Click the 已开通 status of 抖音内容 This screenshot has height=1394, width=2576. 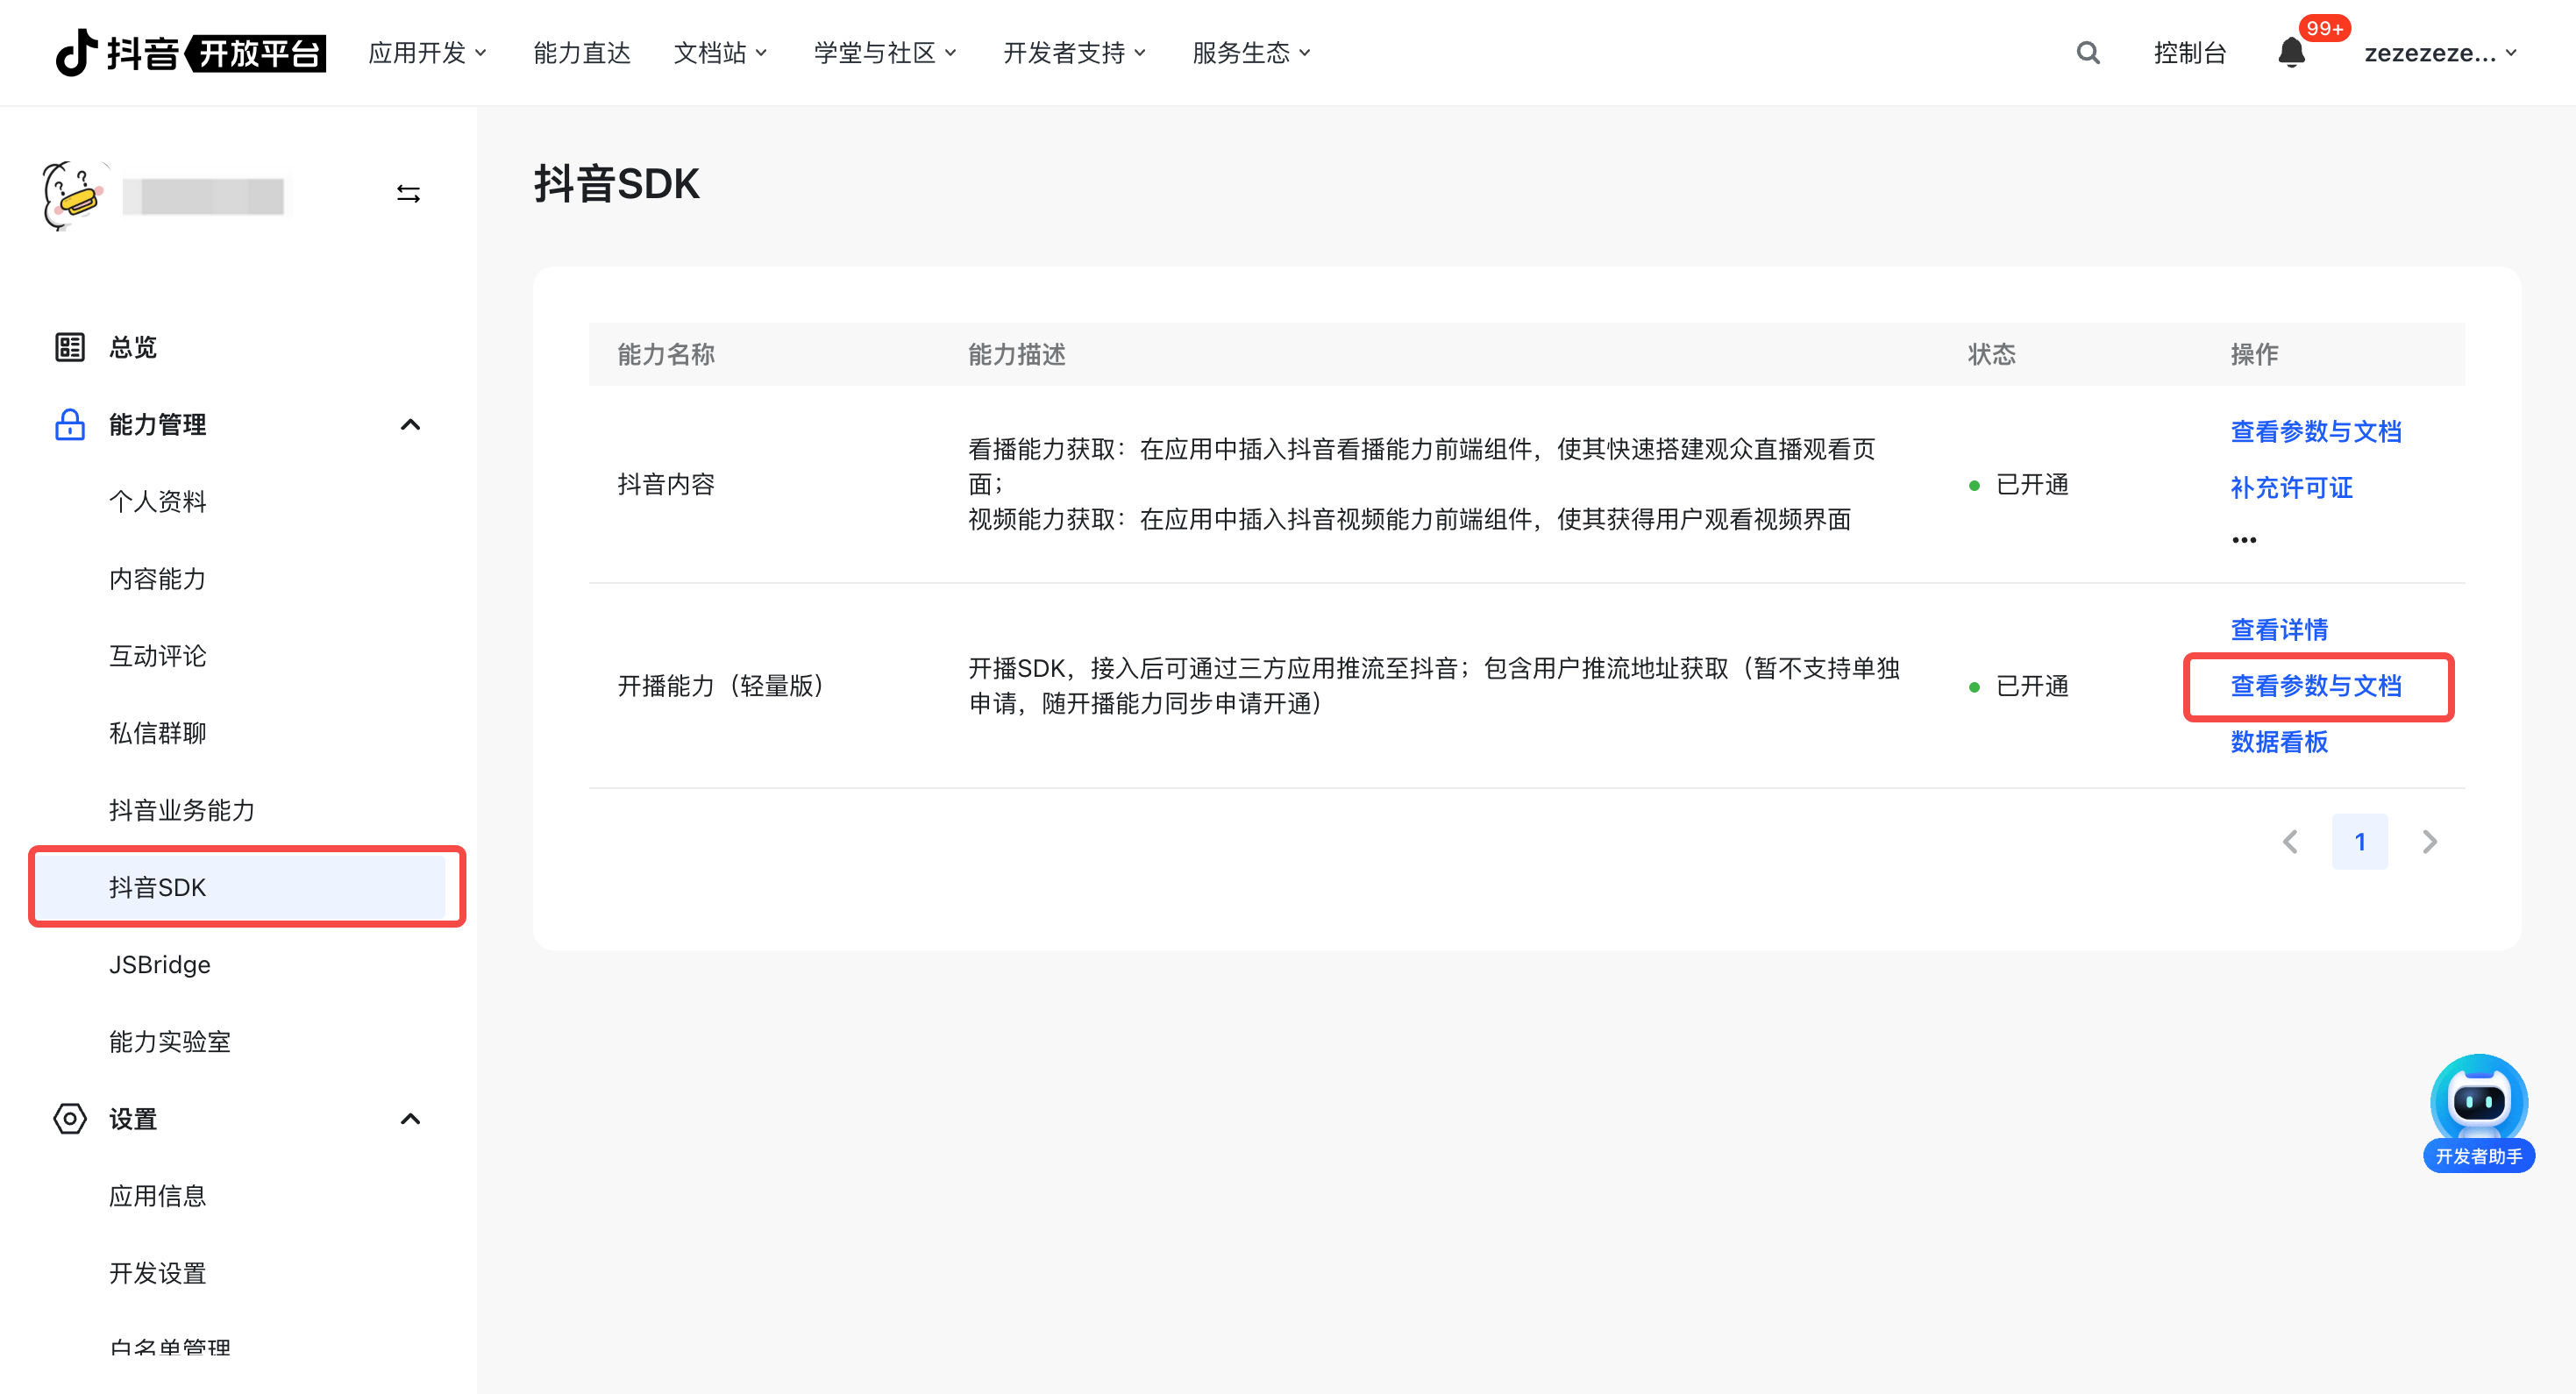(2018, 485)
